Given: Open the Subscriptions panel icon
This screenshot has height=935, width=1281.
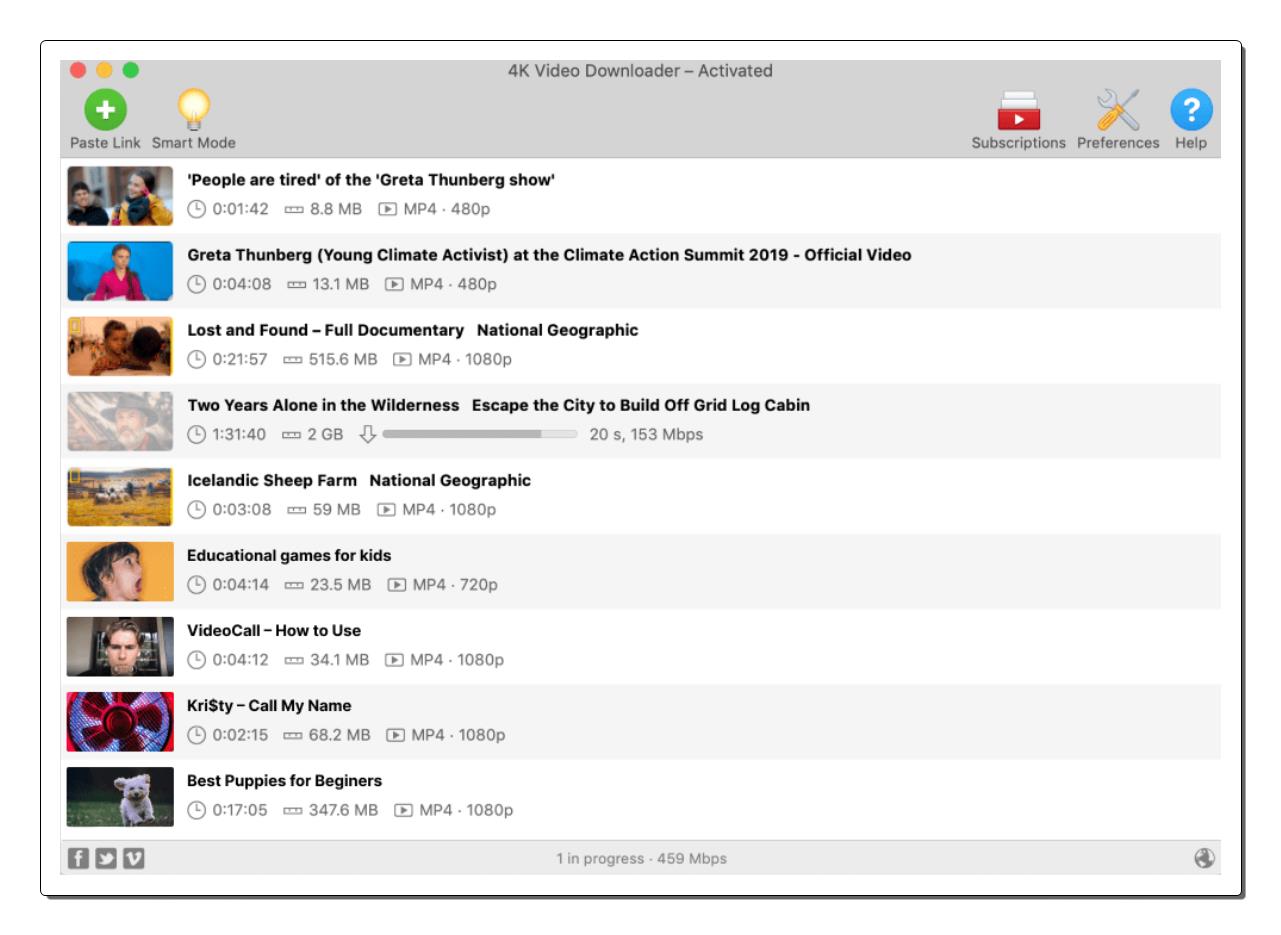Looking at the screenshot, I should coord(1019,110).
